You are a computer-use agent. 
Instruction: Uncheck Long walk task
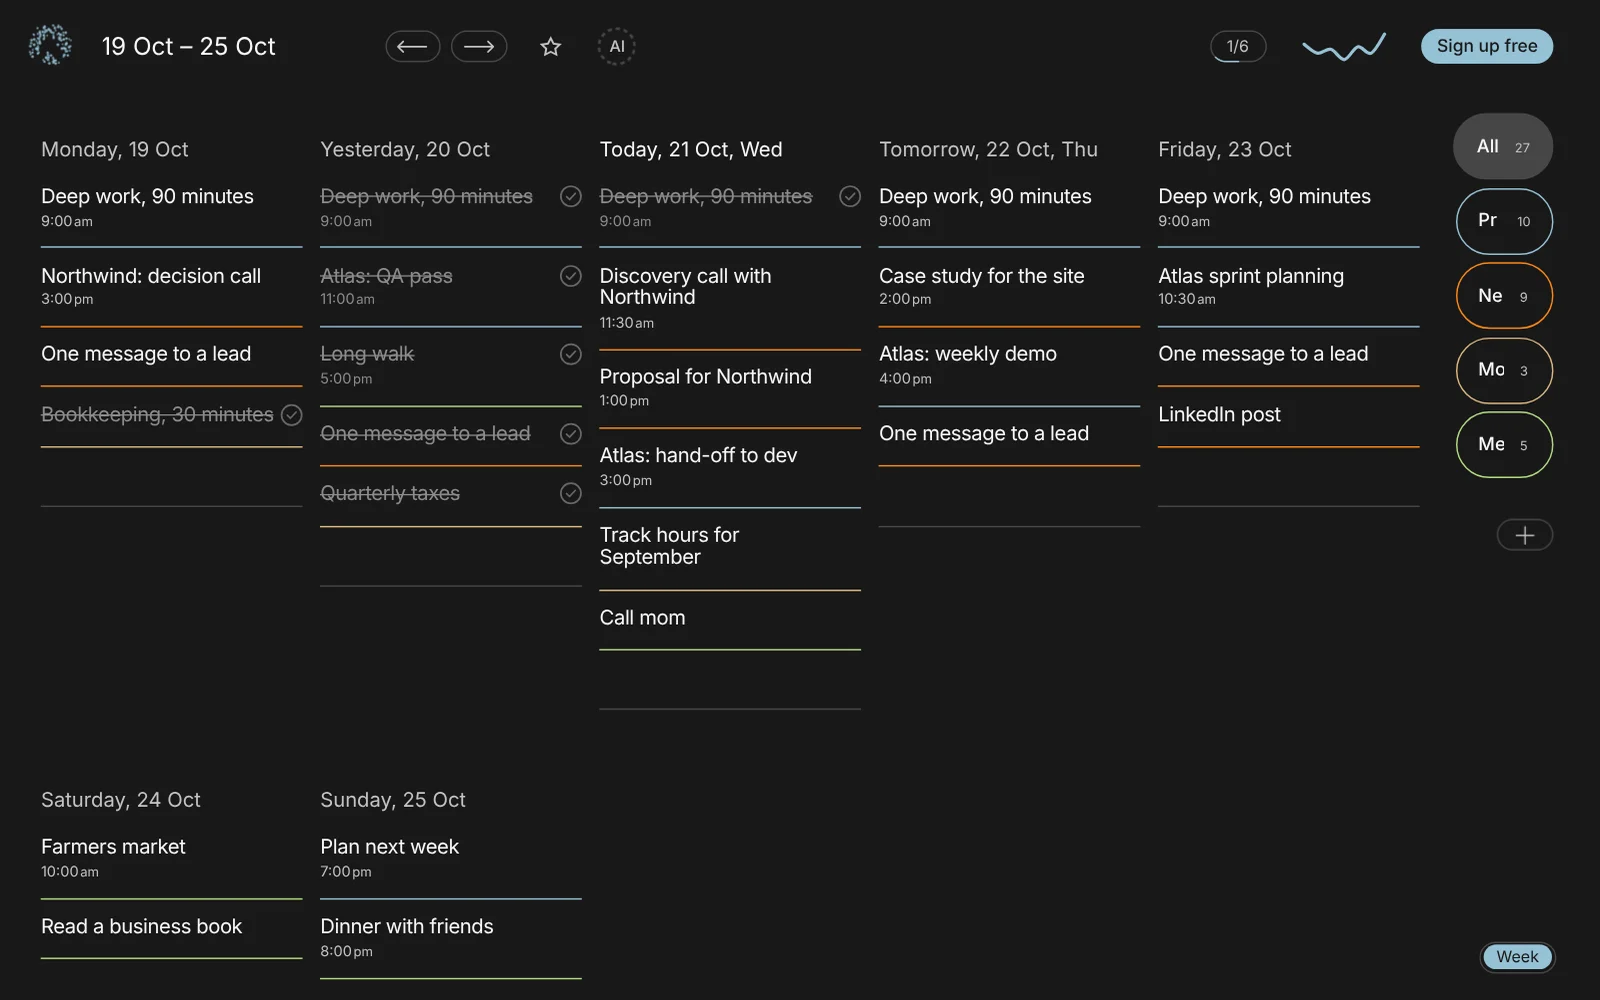tap(571, 354)
